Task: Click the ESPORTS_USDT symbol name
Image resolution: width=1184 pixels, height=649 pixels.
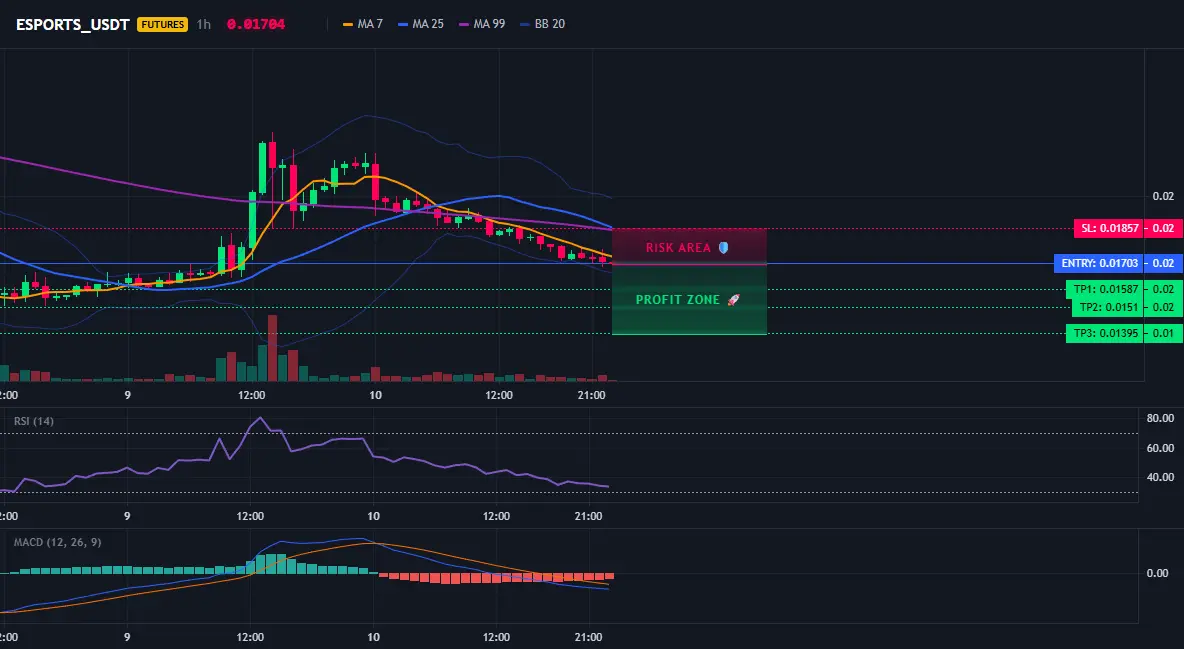Action: point(72,24)
